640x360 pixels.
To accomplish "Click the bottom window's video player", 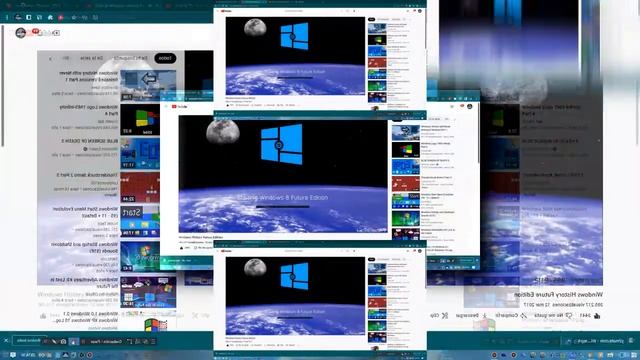I will [295, 296].
